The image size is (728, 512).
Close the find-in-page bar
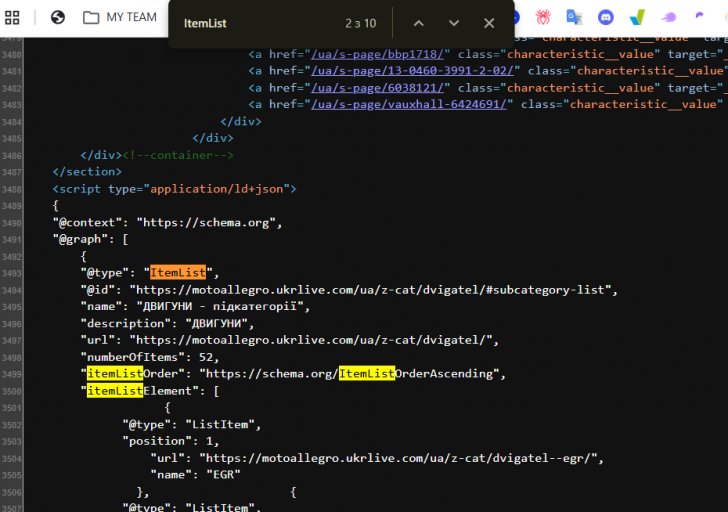click(489, 23)
